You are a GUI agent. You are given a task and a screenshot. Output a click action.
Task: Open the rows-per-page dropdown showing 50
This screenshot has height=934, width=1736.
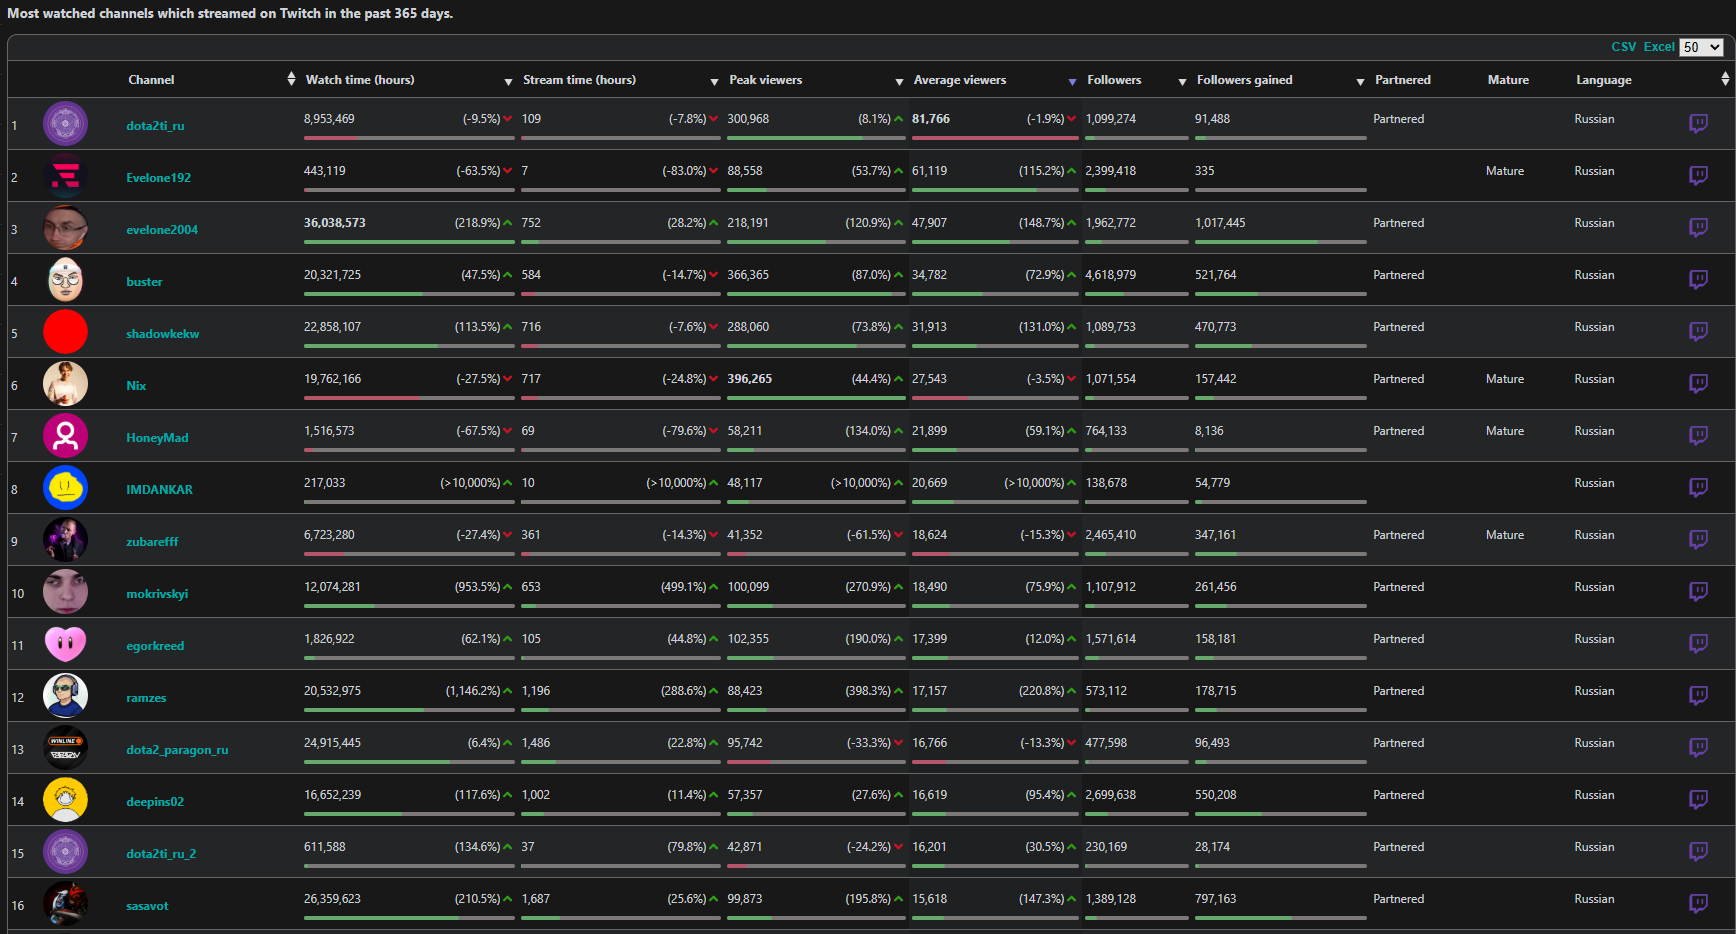1701,47
